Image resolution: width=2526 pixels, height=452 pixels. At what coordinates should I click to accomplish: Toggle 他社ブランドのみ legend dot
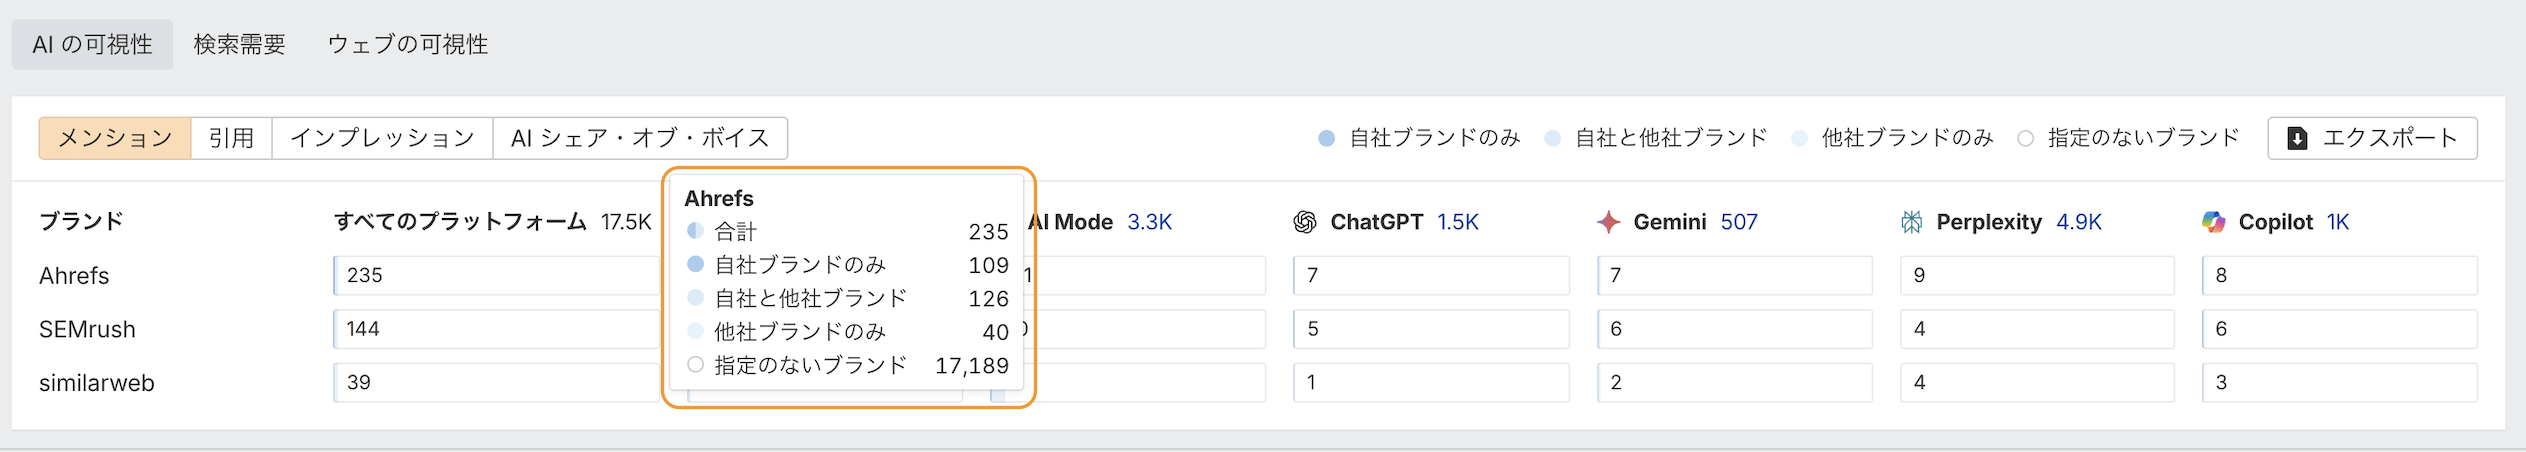1799,138
